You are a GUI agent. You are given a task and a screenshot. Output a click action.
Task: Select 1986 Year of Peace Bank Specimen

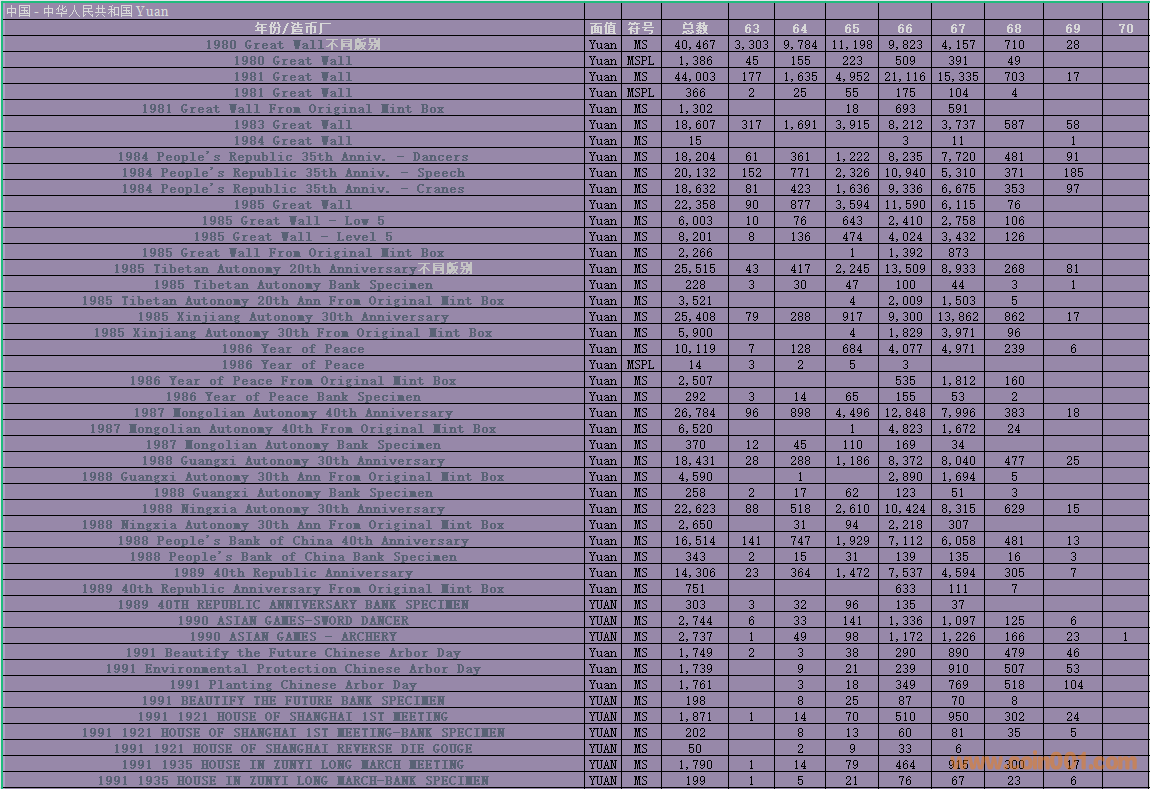point(293,397)
